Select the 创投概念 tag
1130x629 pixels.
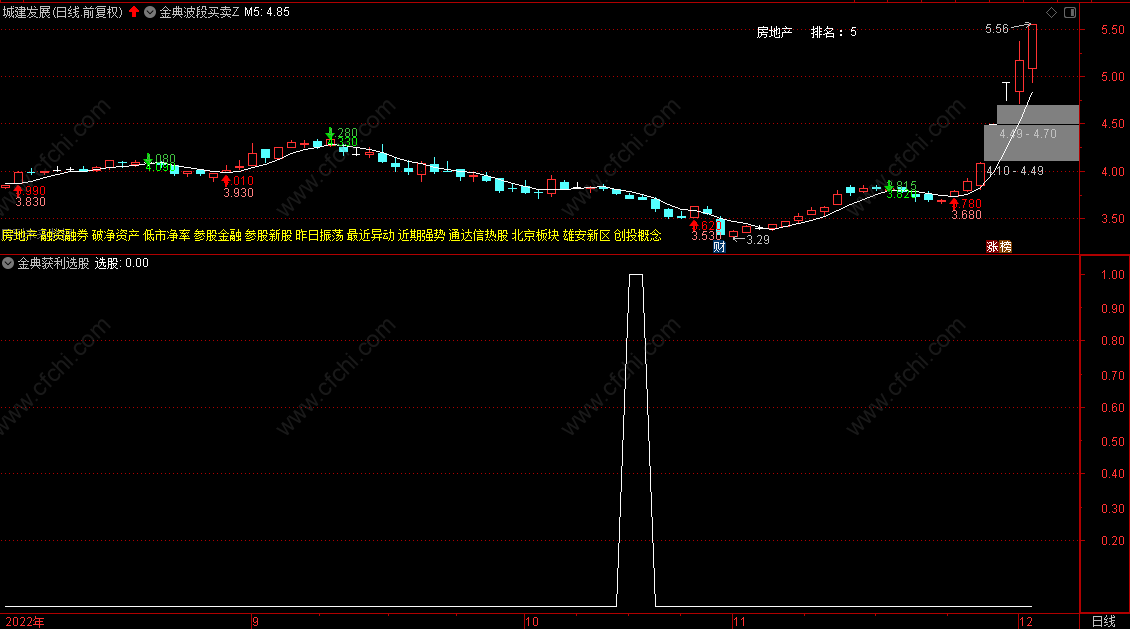(637, 235)
